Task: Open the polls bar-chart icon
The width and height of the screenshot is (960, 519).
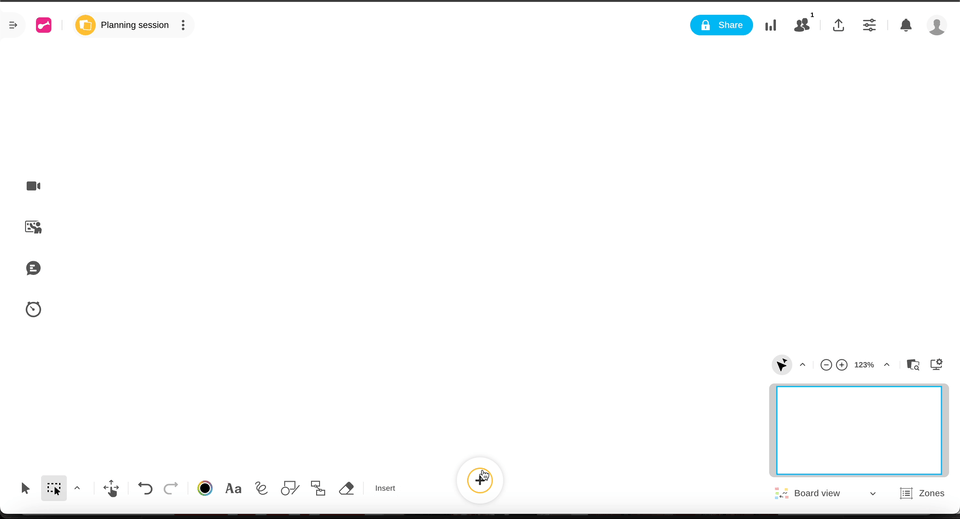Action: click(771, 25)
